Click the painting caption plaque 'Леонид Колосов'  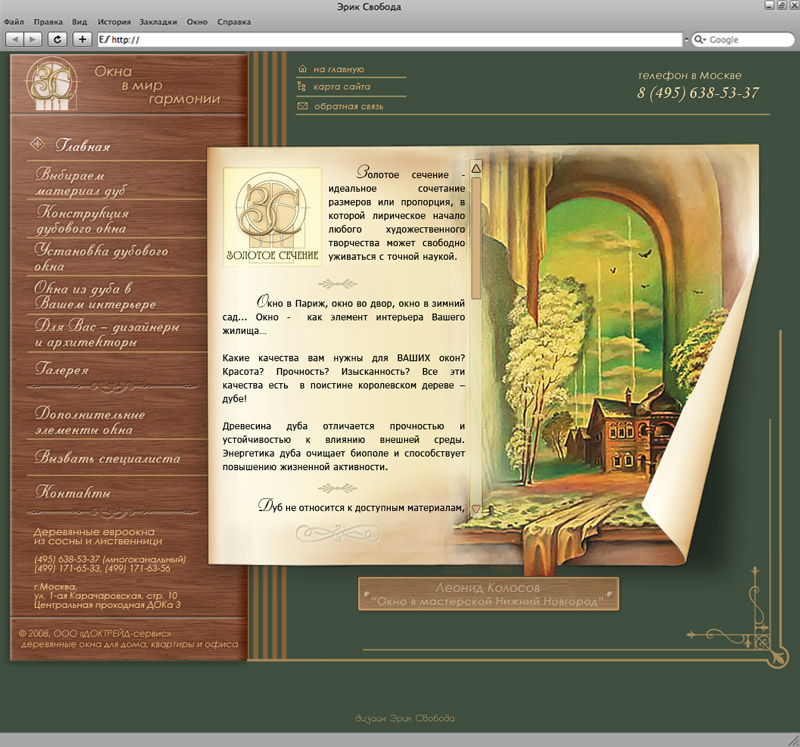(x=488, y=594)
